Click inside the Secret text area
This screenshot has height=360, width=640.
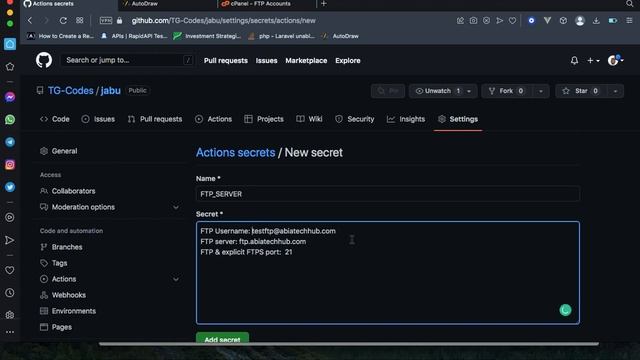click(x=388, y=273)
